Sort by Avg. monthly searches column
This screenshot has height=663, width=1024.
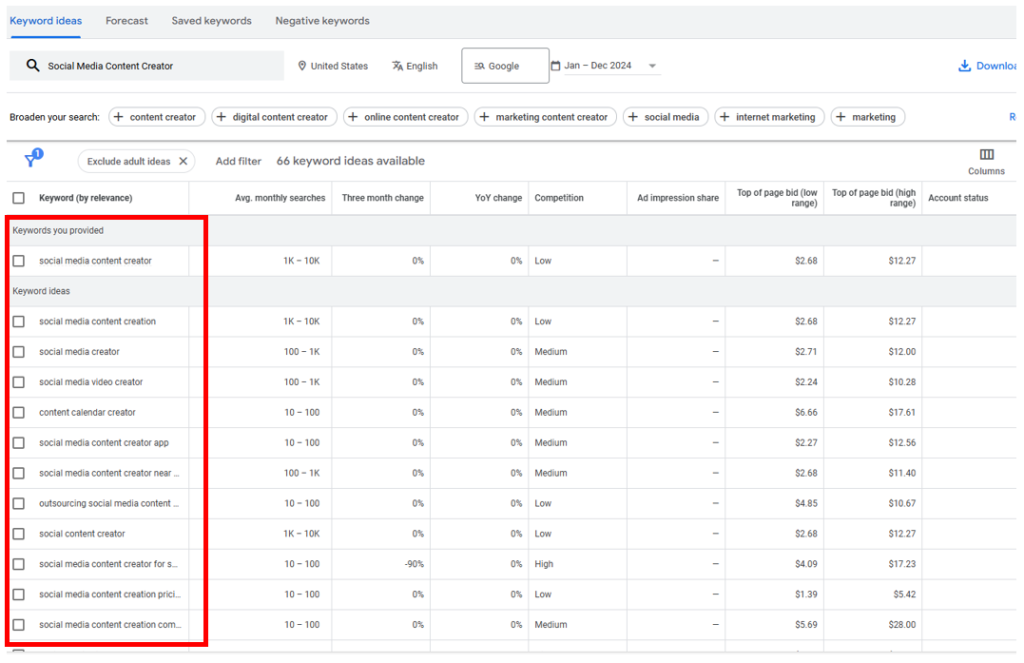pos(280,198)
